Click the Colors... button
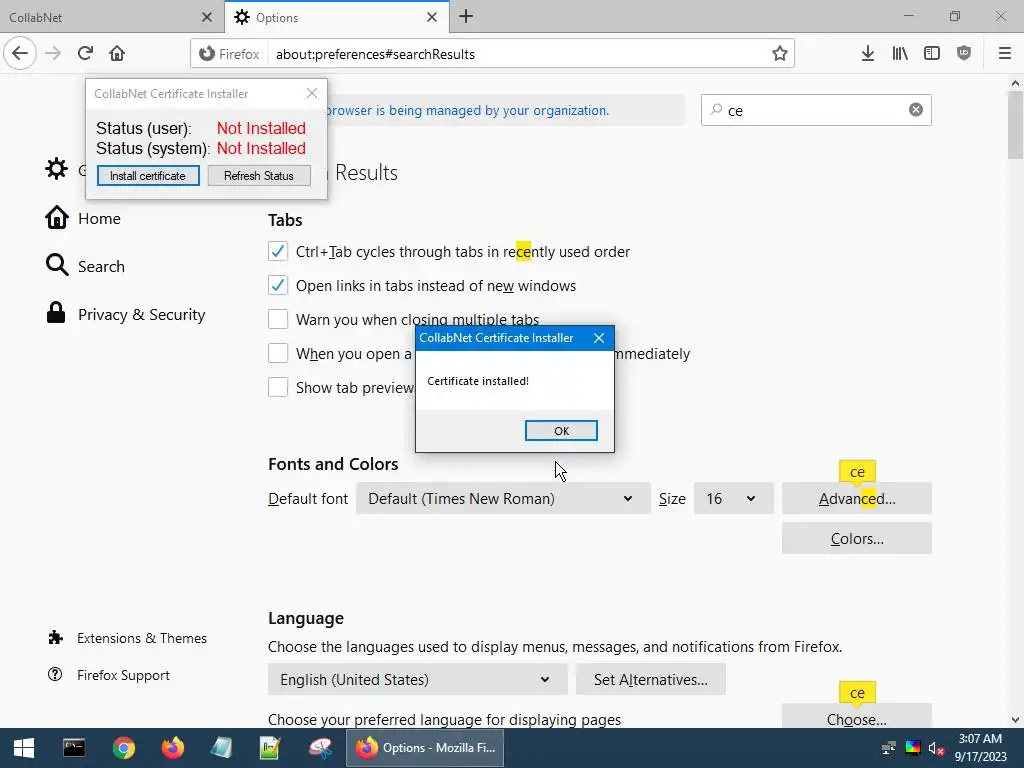Viewport: 1024px width, 768px height. (857, 539)
